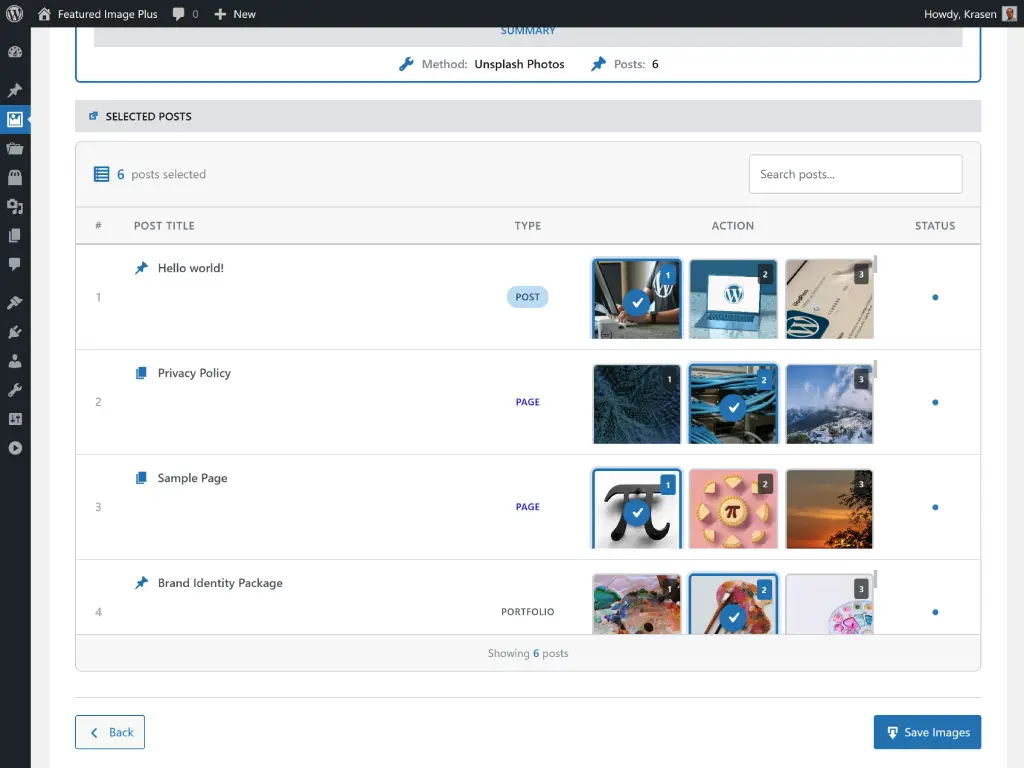
Task: Open the Pages folder icon in the sidebar
Action: coord(16,148)
